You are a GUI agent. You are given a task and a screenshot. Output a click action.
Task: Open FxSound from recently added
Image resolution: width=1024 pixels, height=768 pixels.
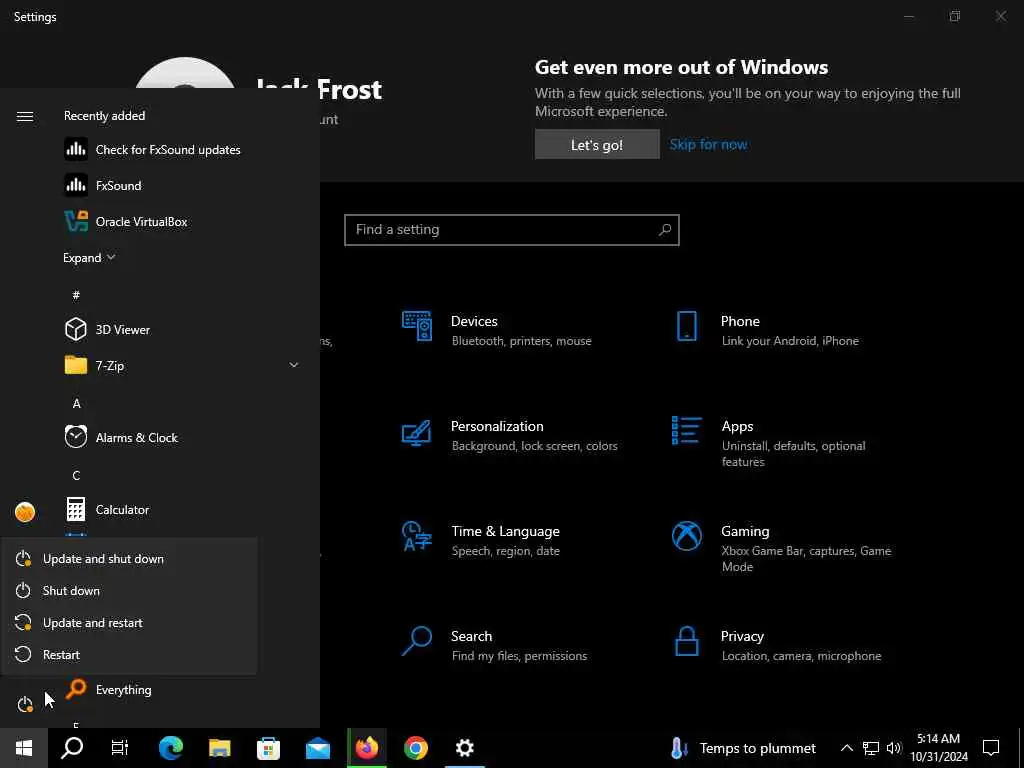[x=118, y=185]
